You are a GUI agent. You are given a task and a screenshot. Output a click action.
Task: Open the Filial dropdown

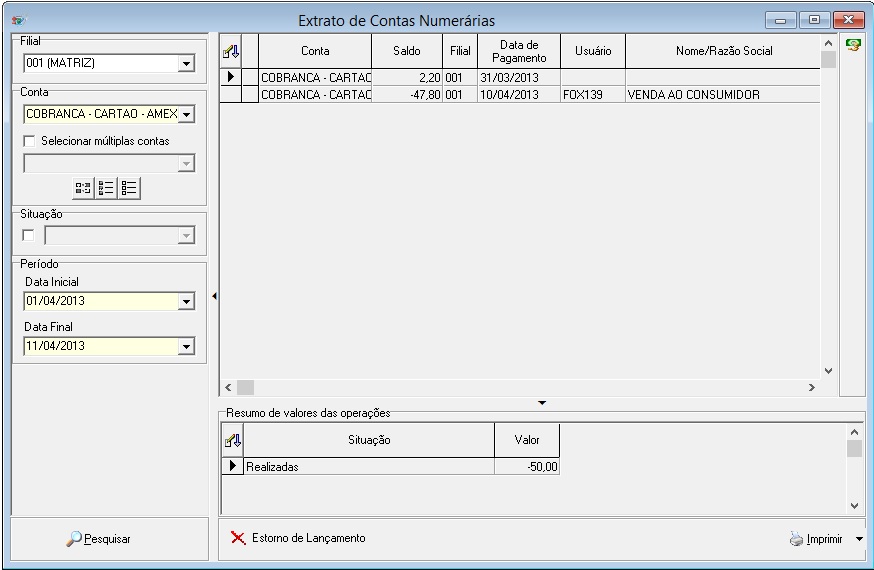[x=185, y=64]
